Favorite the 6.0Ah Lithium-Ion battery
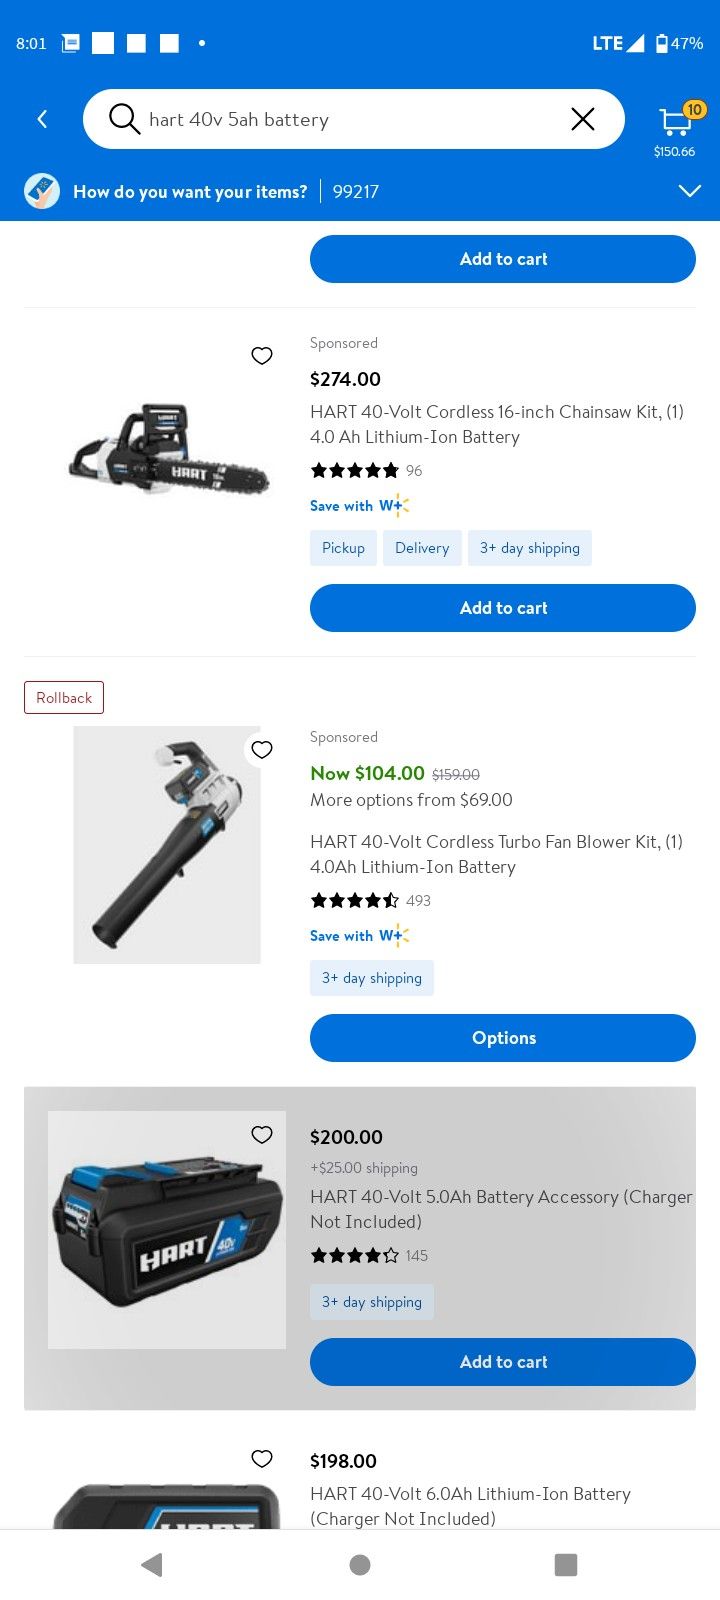Screen dimensions: 720x1600 point(262,1458)
